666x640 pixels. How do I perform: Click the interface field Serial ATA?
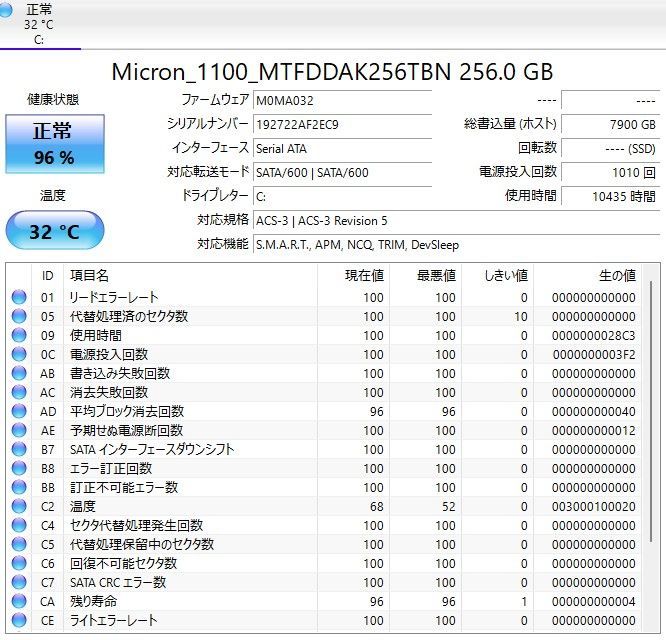[x=342, y=149]
